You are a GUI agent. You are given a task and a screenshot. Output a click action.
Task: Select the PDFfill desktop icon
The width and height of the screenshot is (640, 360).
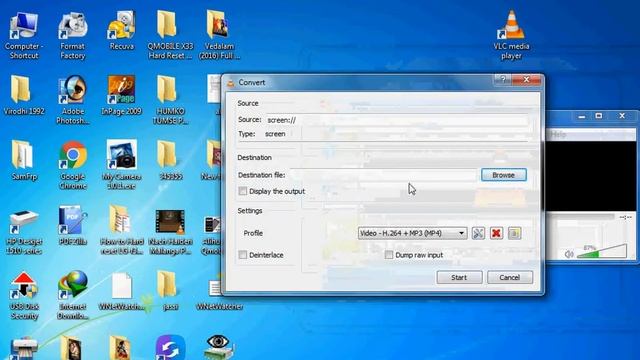[x=73, y=225]
